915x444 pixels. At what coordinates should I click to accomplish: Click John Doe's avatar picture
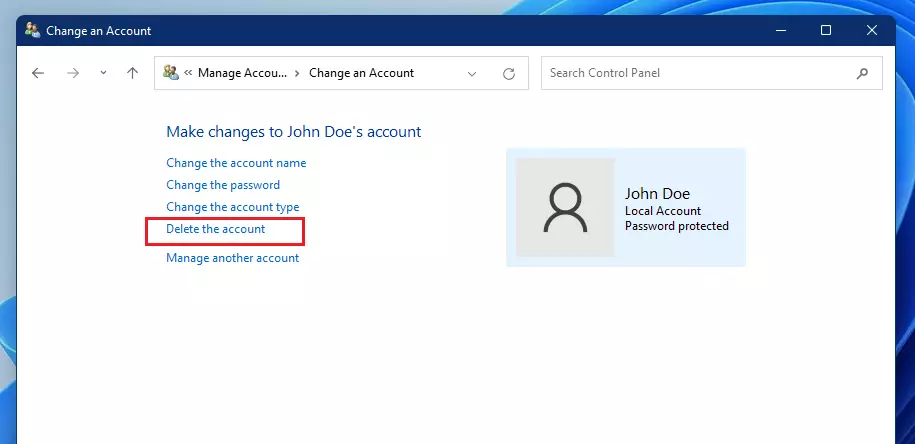(565, 207)
